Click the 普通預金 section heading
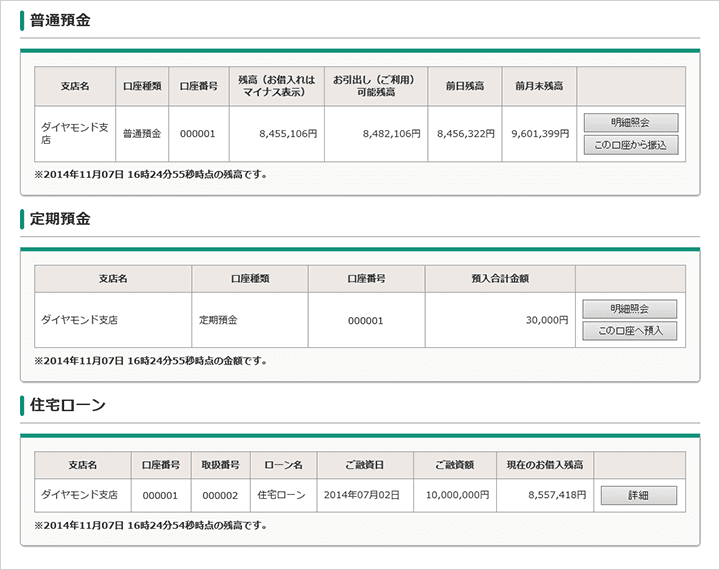The height and width of the screenshot is (570, 720). [60, 20]
